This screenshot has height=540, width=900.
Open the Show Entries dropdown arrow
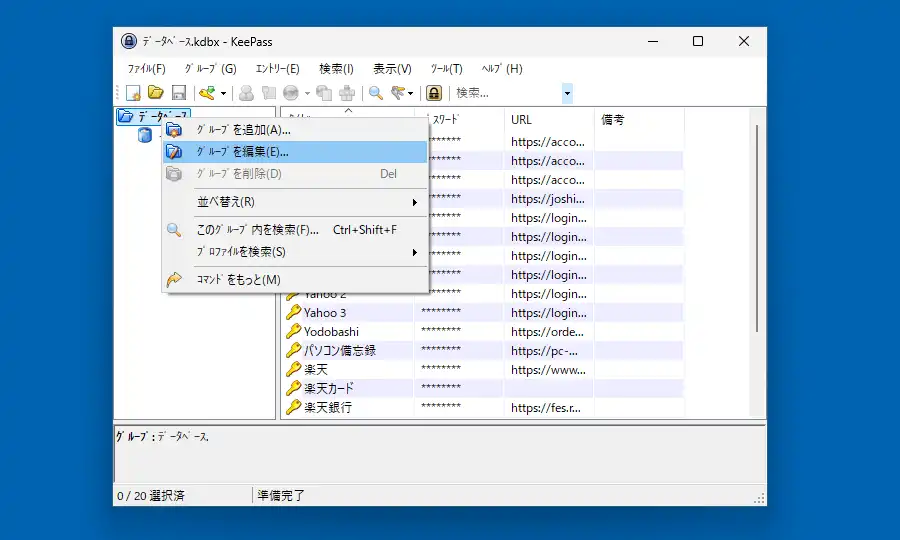[x=410, y=93]
